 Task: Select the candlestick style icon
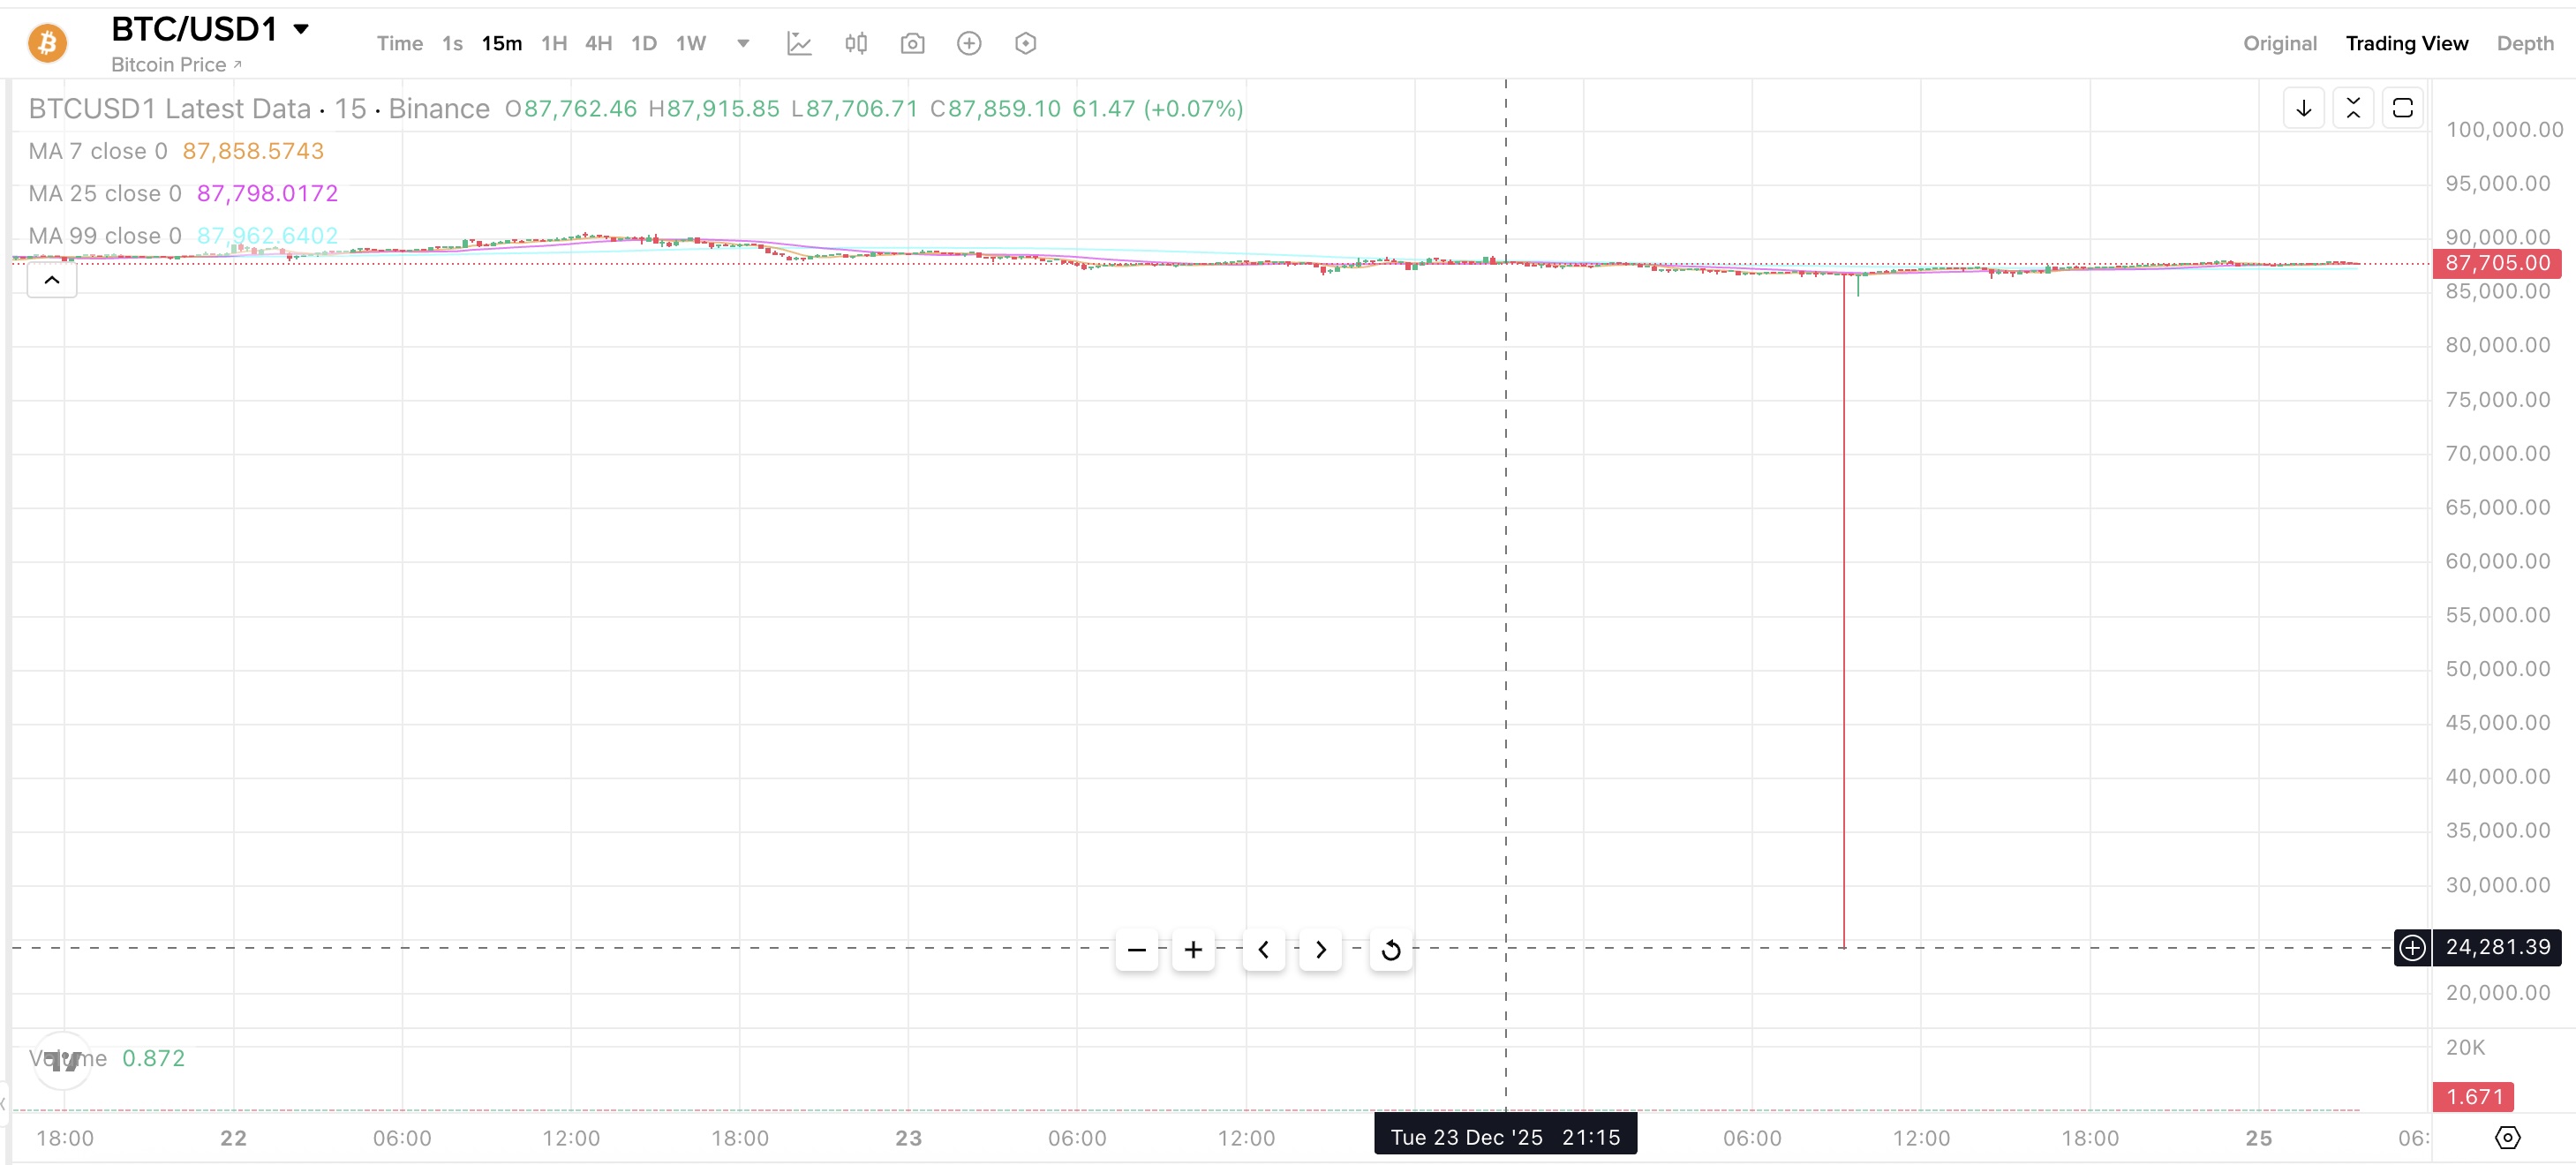(856, 43)
